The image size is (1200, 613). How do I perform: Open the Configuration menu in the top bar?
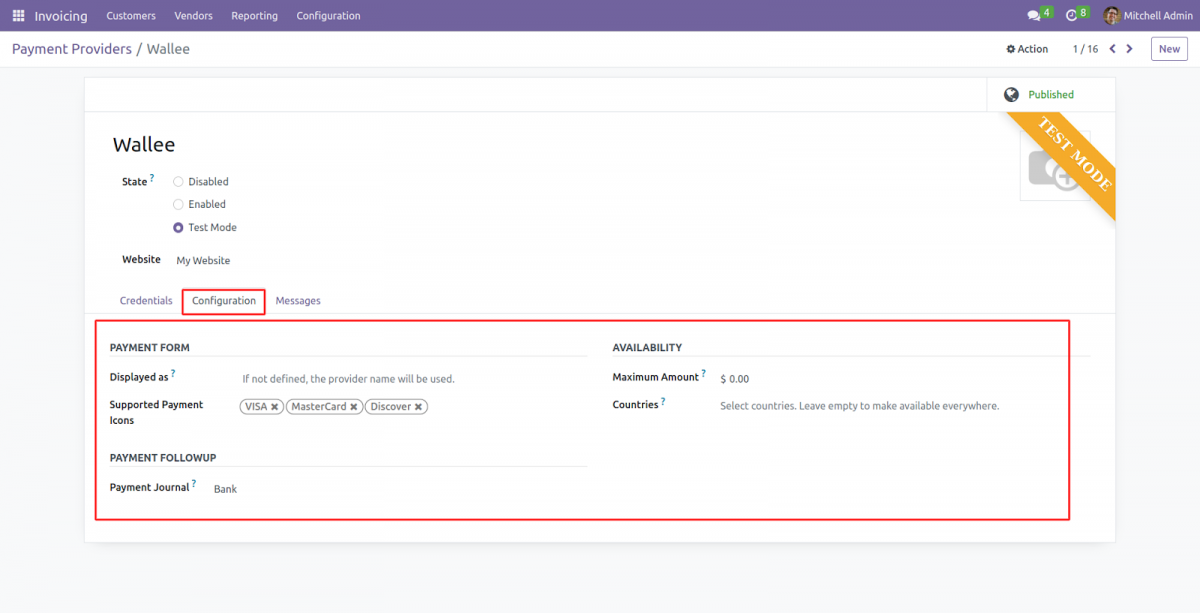click(328, 16)
